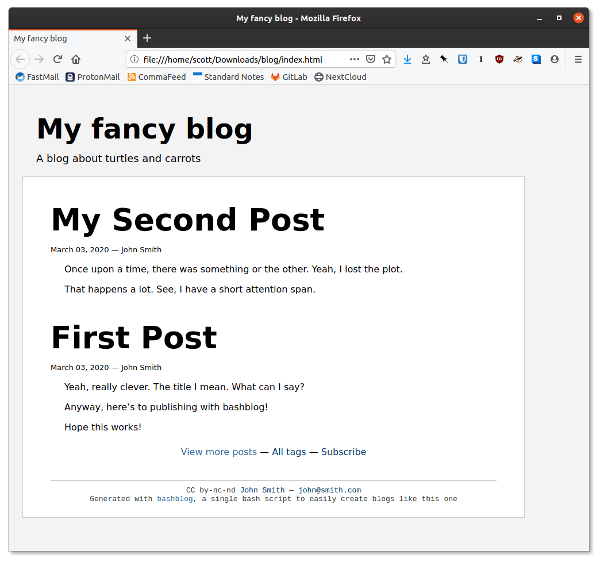Follow the 'View more posts' link

[218, 452]
